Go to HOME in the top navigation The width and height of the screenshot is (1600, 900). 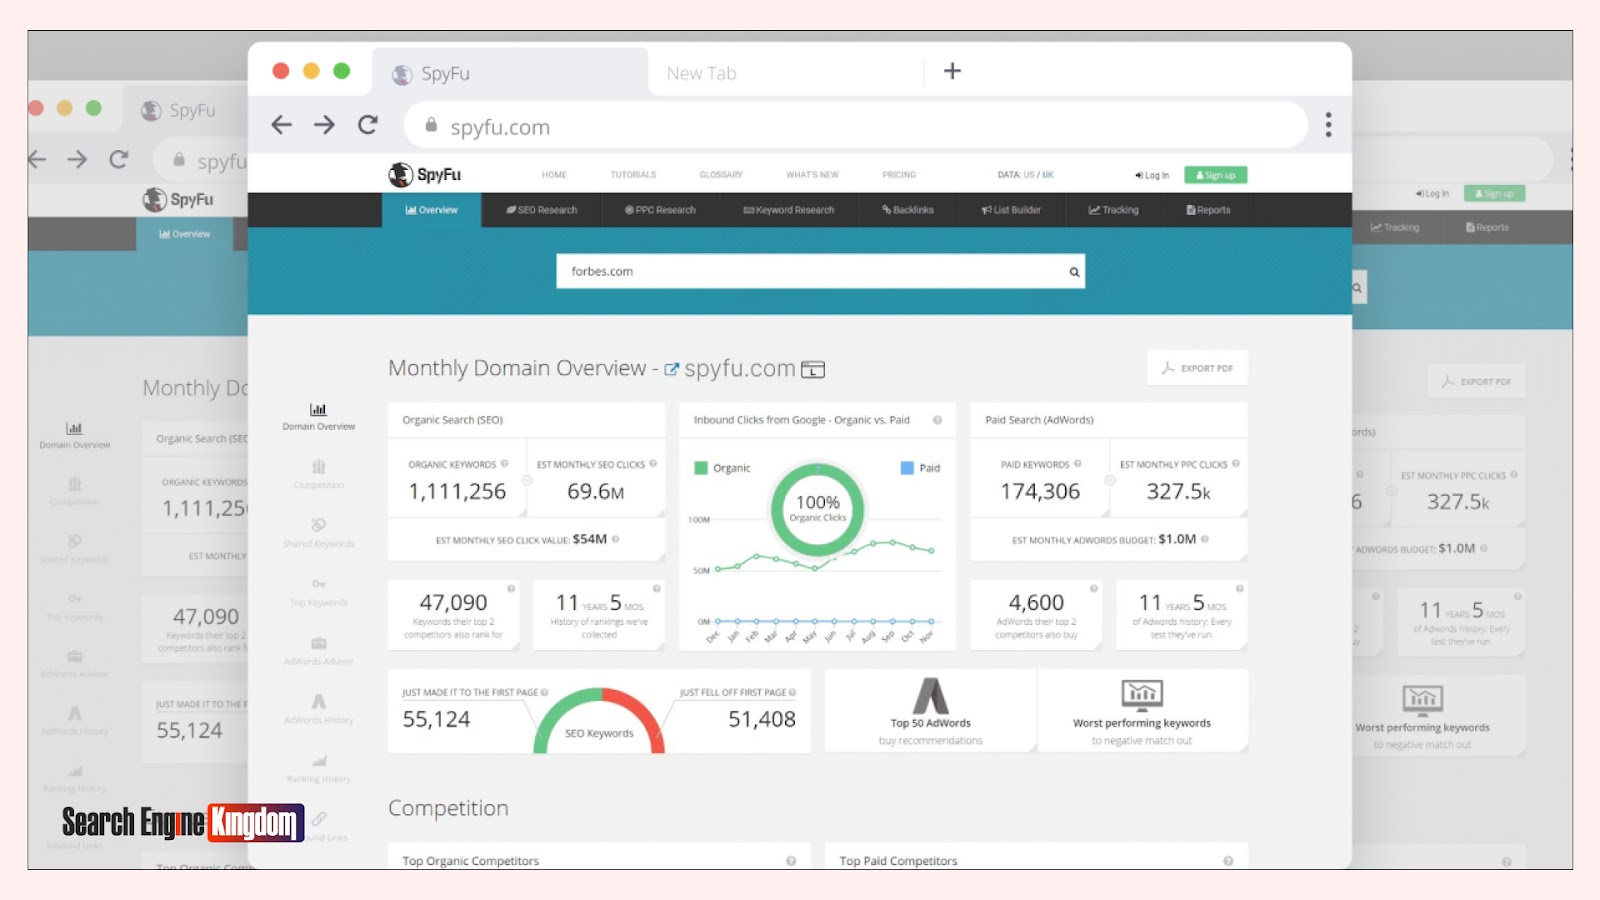(554, 175)
